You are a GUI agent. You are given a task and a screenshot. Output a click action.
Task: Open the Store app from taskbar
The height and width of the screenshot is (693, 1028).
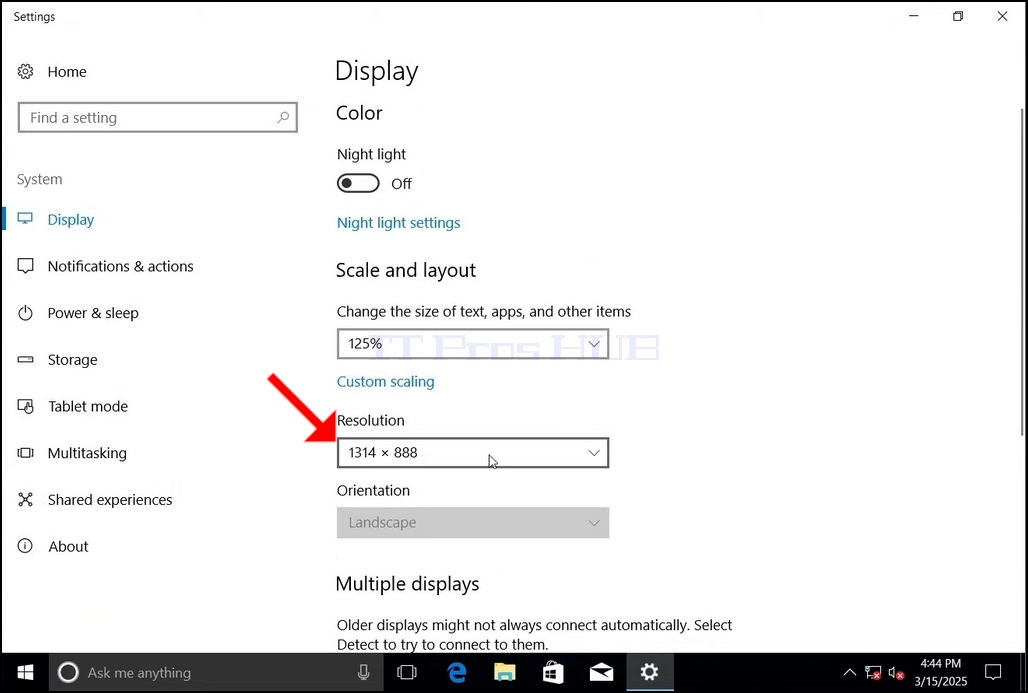pyautogui.click(x=553, y=672)
